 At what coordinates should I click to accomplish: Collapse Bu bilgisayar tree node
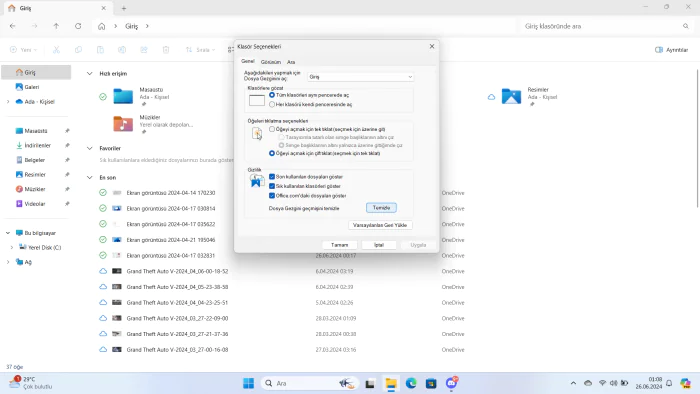tap(8, 233)
